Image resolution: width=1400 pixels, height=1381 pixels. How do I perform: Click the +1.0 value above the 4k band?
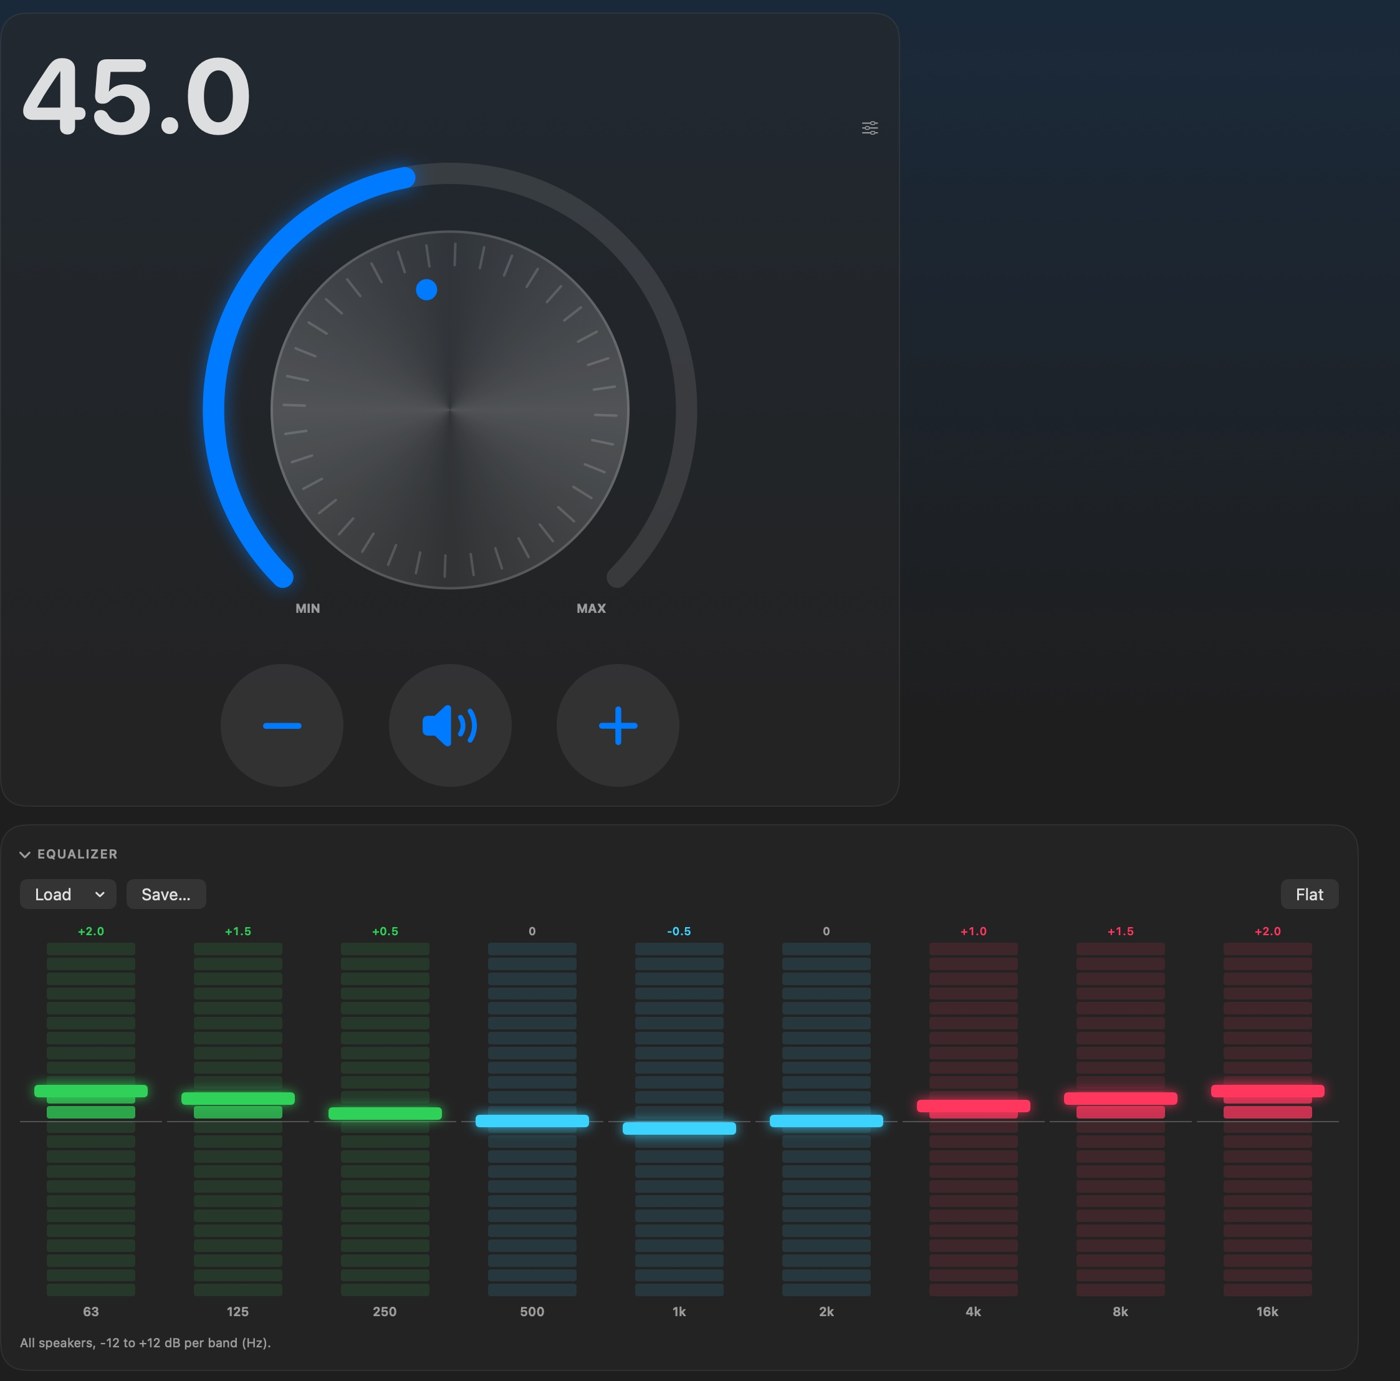pyautogui.click(x=973, y=931)
